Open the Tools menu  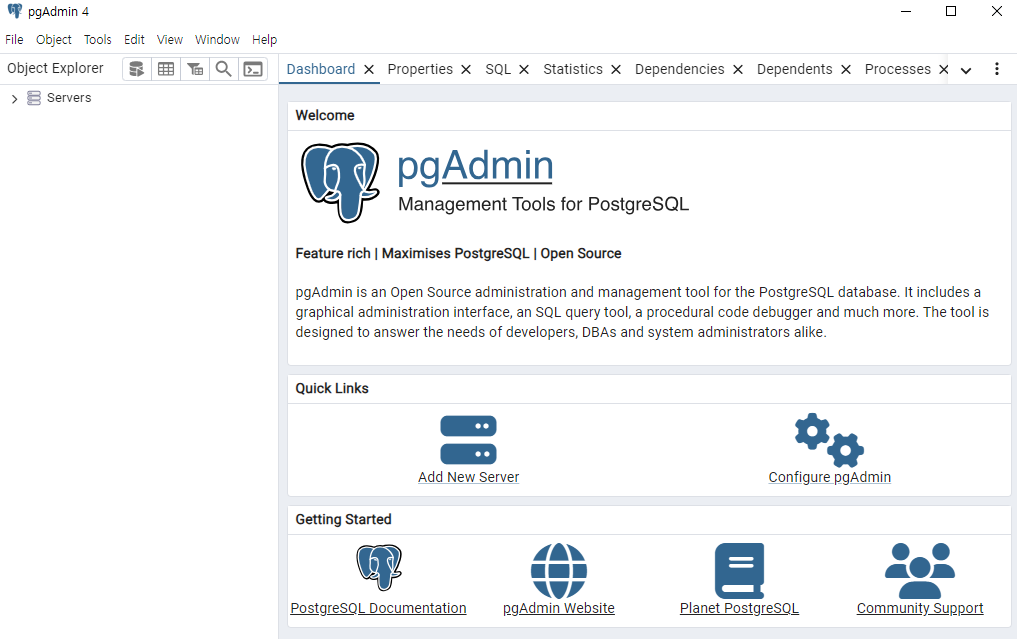pos(97,40)
